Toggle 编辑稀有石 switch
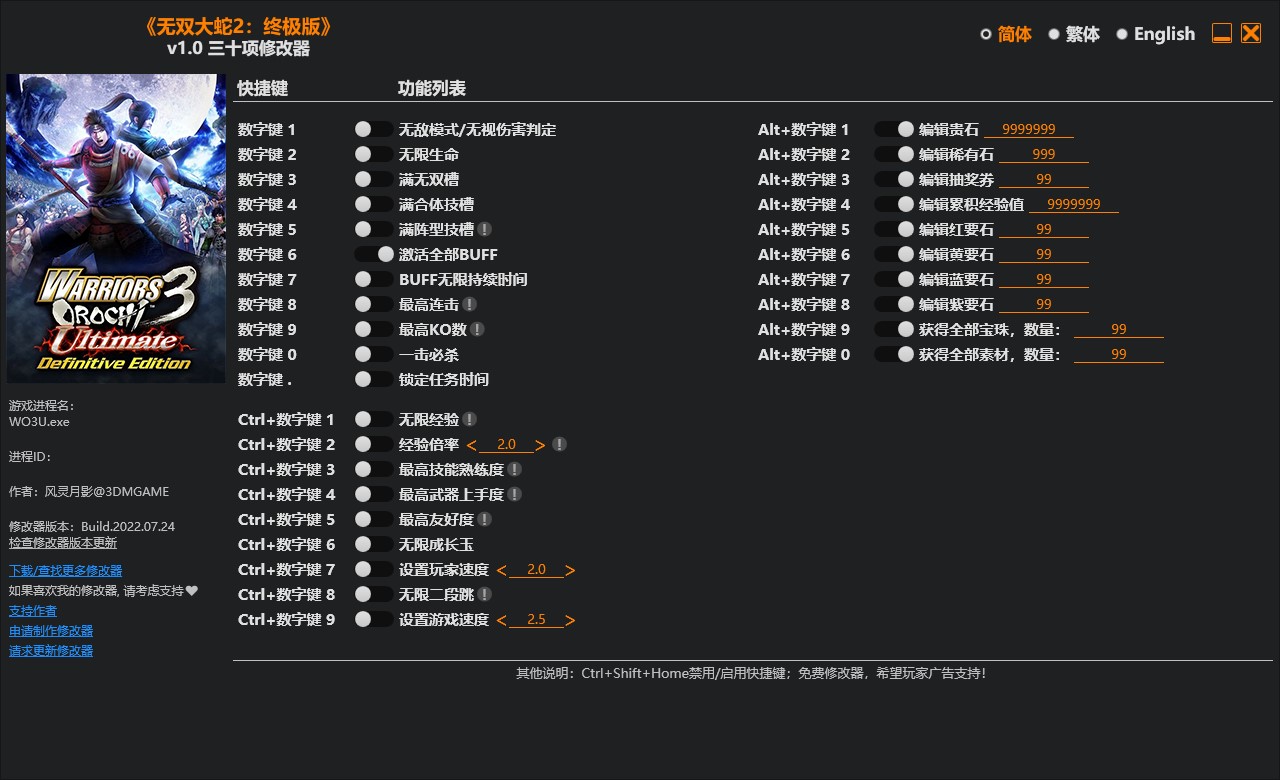Image resolution: width=1280 pixels, height=780 pixels. 894,154
